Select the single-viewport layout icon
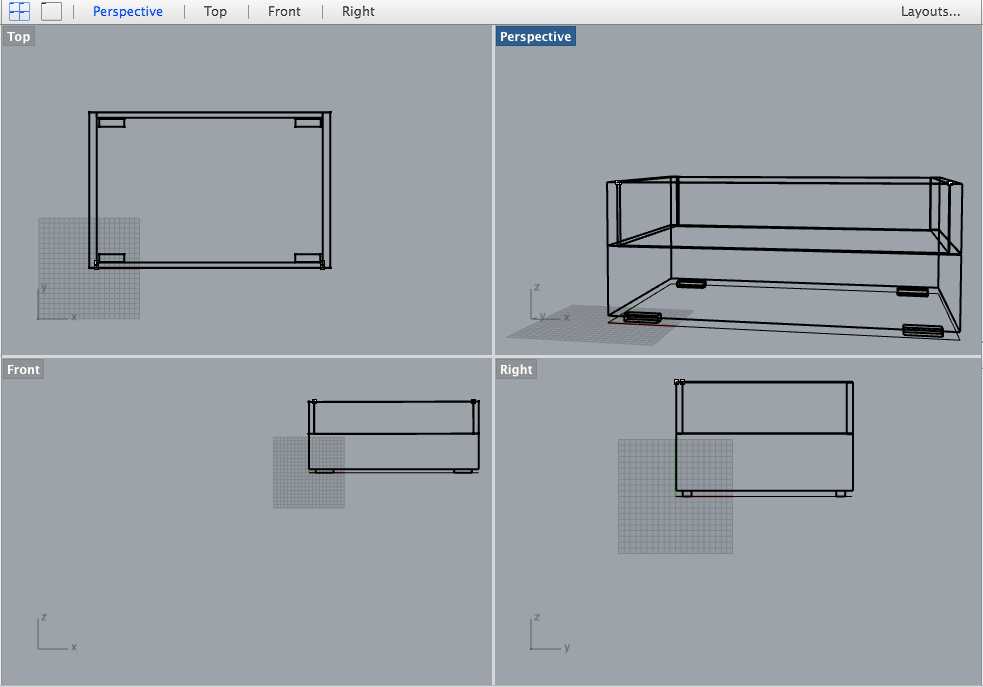 point(51,11)
